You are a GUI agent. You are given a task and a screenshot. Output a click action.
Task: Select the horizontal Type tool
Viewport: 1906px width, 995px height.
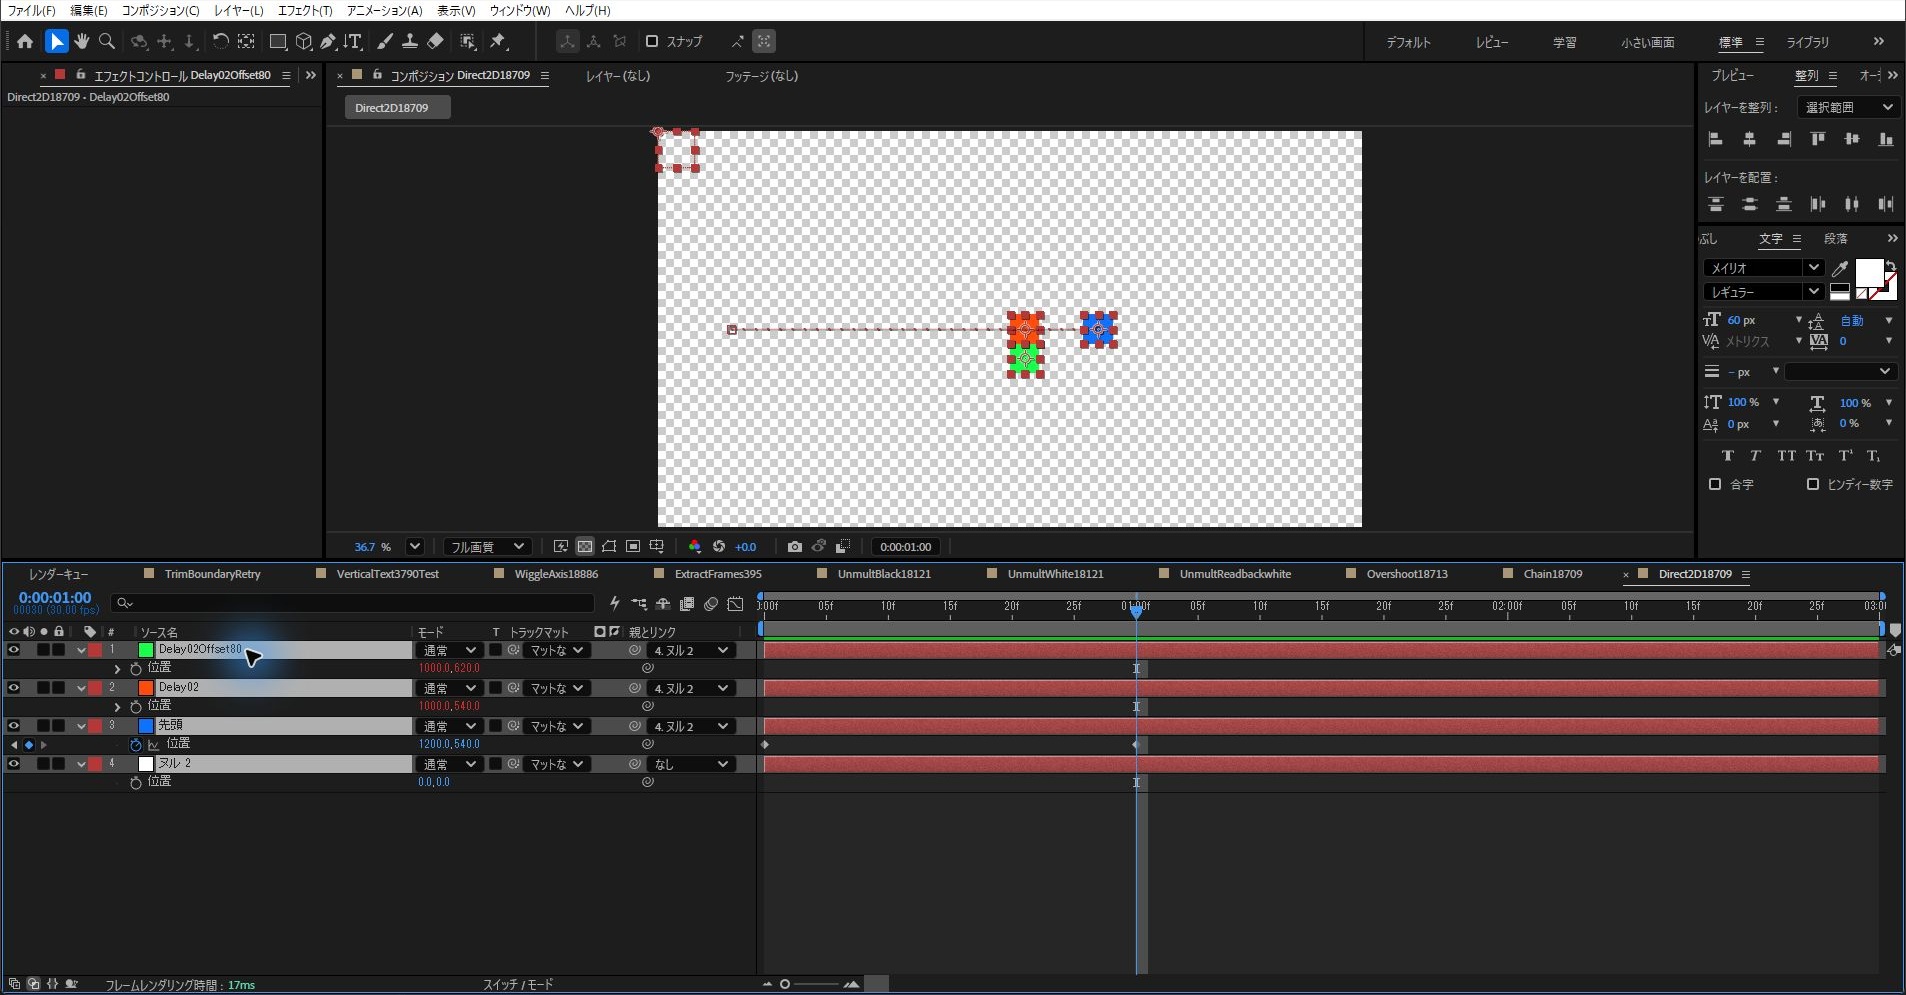pos(353,41)
